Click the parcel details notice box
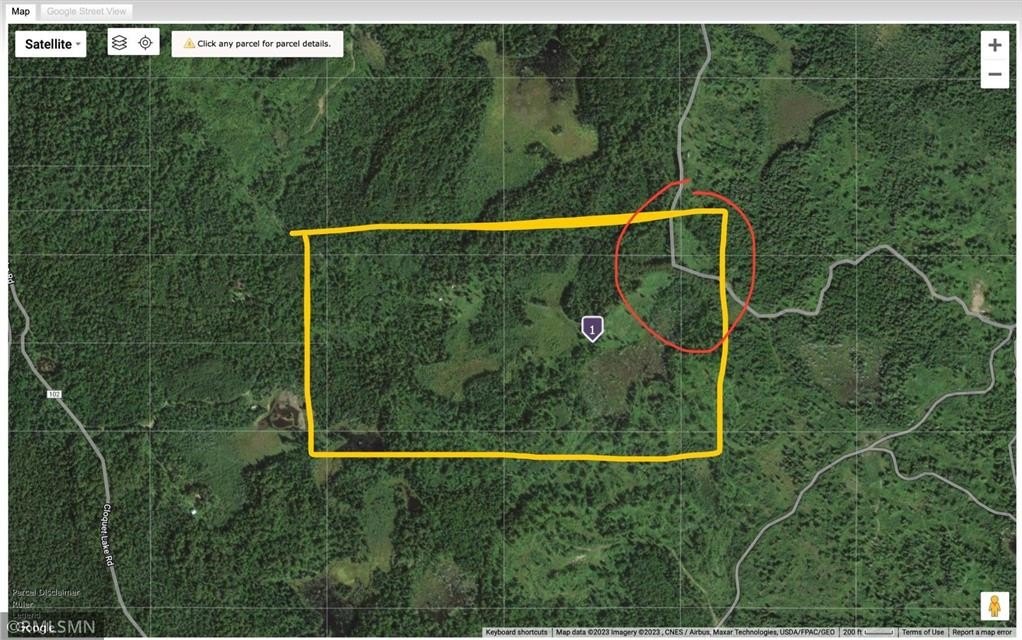 click(257, 44)
